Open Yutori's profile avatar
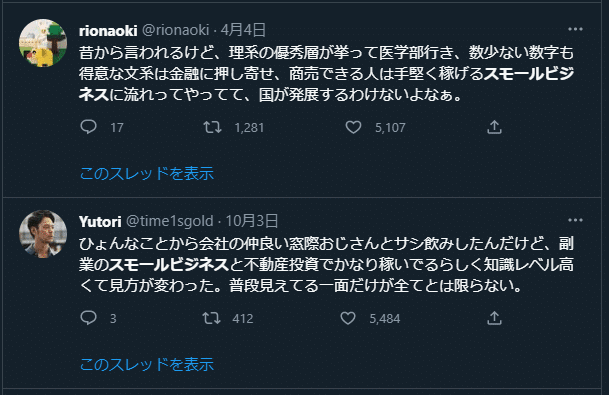Image resolution: width=609 pixels, height=395 pixels. 43,234
